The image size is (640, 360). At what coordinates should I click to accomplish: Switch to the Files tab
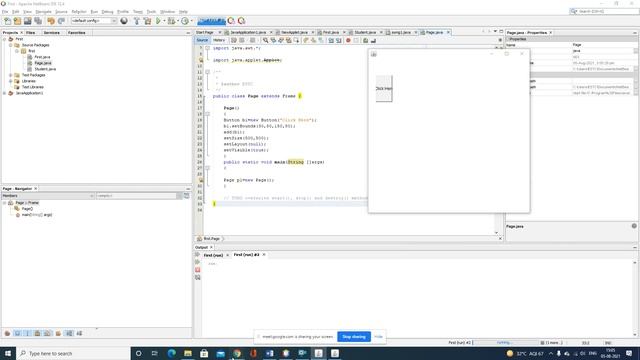point(31,33)
